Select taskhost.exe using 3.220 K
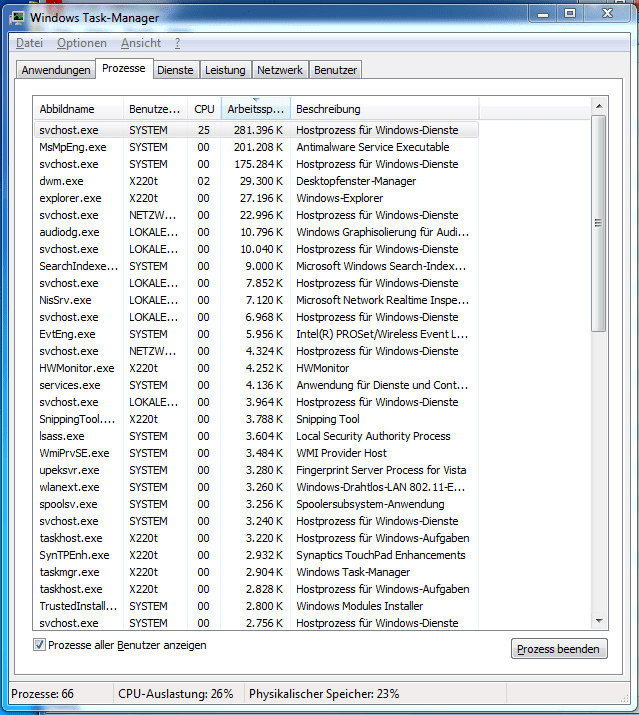The width and height of the screenshot is (639, 715). click(x=256, y=539)
